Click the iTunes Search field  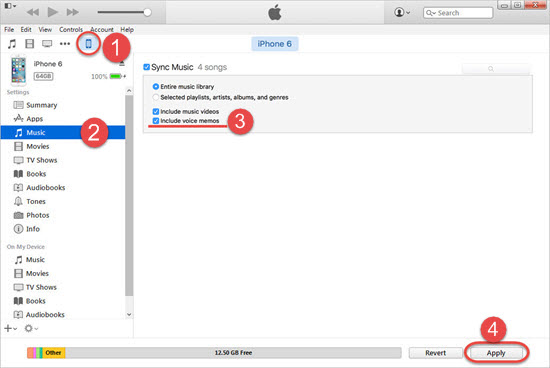click(458, 13)
